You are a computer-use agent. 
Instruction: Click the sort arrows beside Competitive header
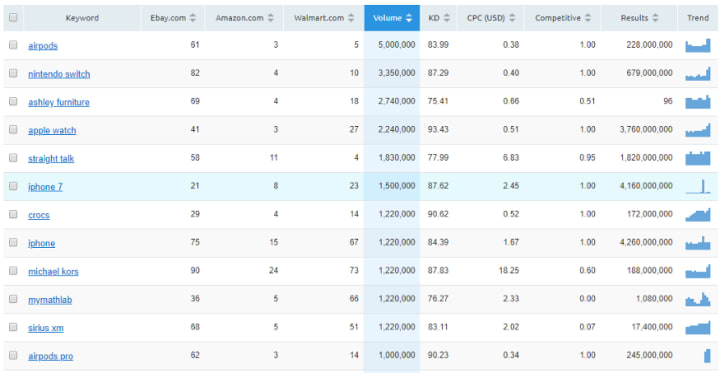[588, 18]
